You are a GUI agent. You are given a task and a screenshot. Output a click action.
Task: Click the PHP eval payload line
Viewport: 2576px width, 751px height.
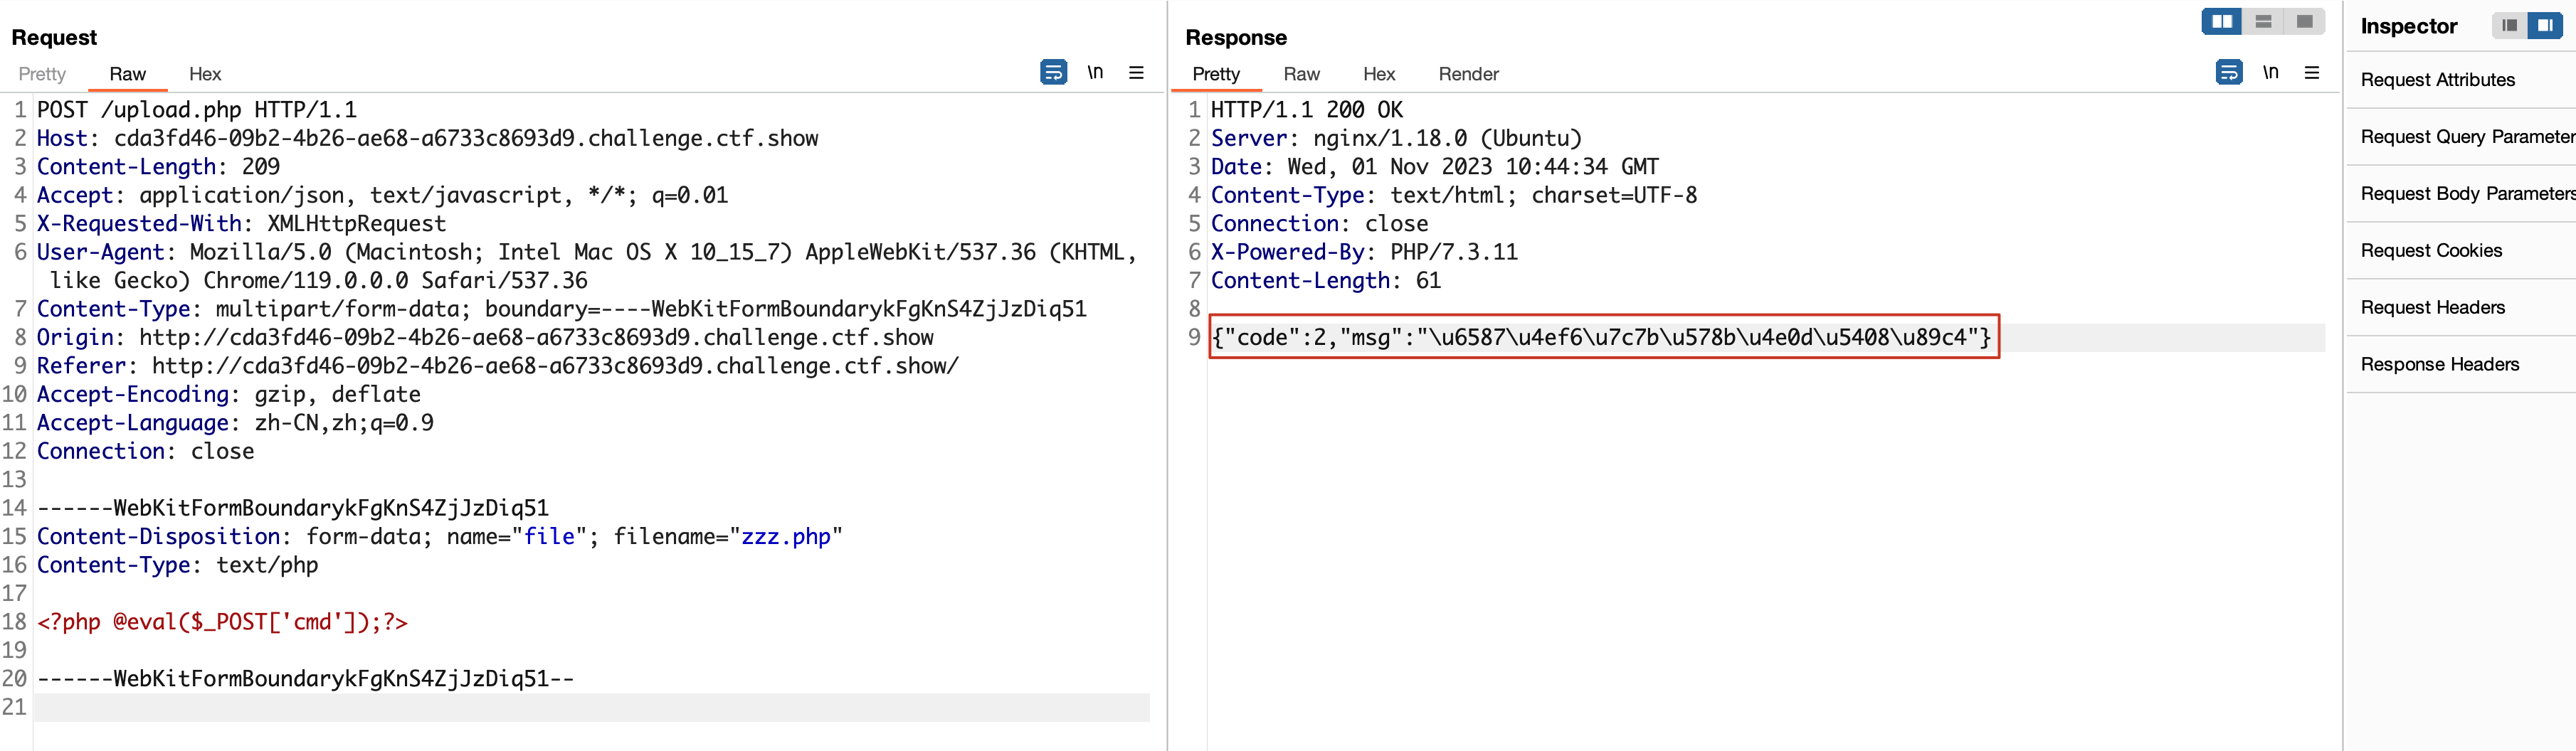click(222, 623)
